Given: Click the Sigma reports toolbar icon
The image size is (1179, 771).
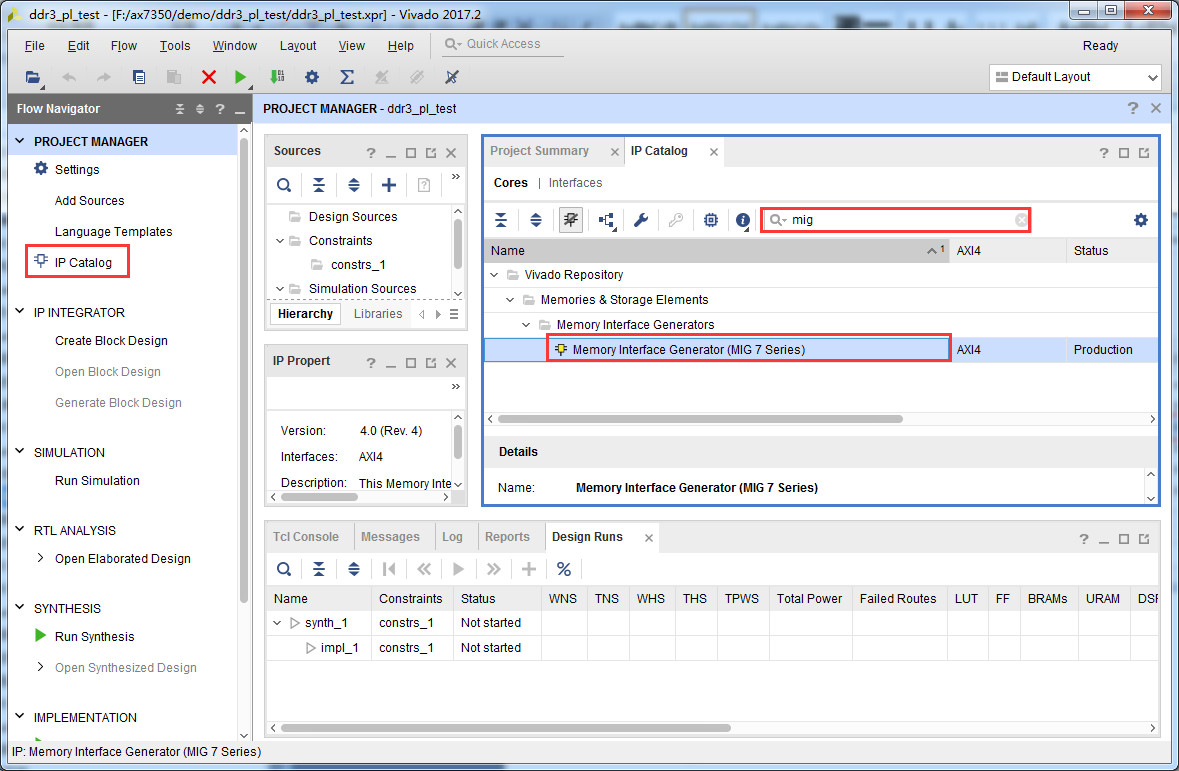Looking at the screenshot, I should (347, 77).
